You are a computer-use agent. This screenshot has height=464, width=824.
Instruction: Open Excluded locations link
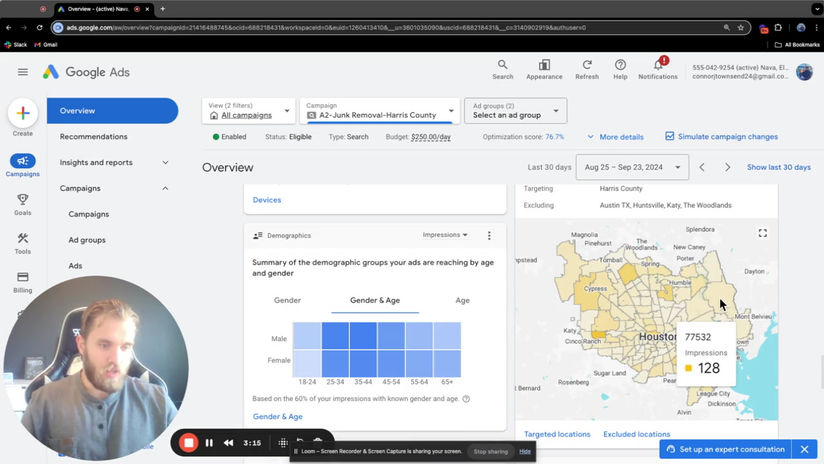click(636, 434)
